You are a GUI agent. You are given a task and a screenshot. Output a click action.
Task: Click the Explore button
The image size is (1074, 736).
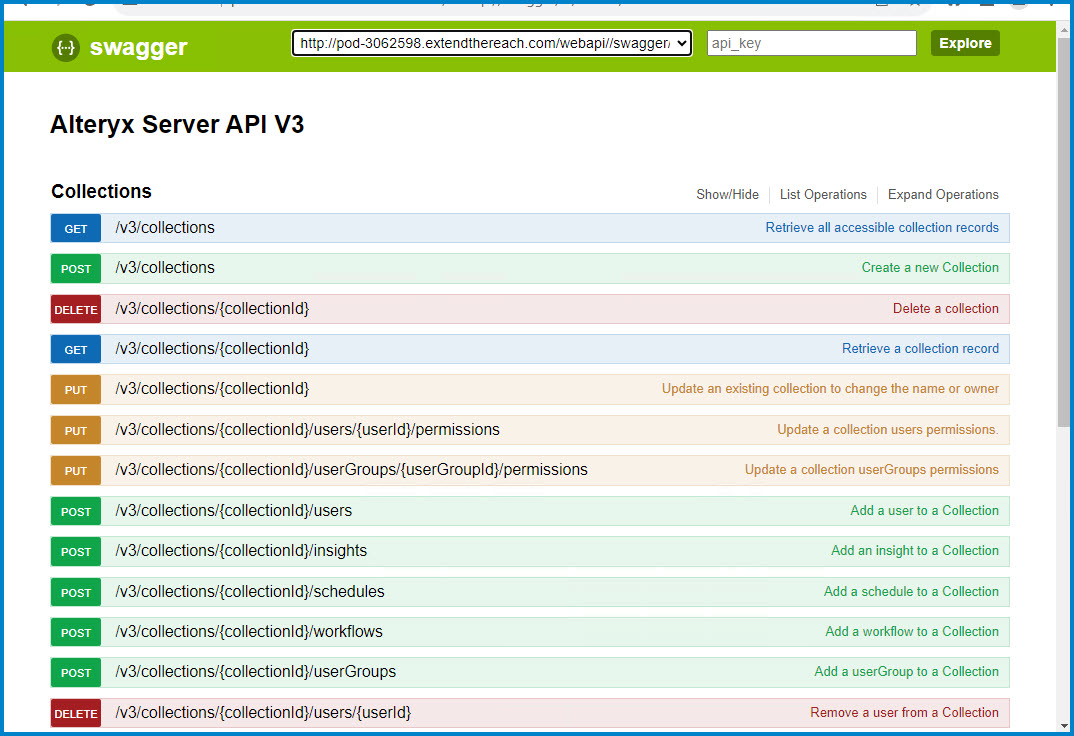tap(964, 43)
